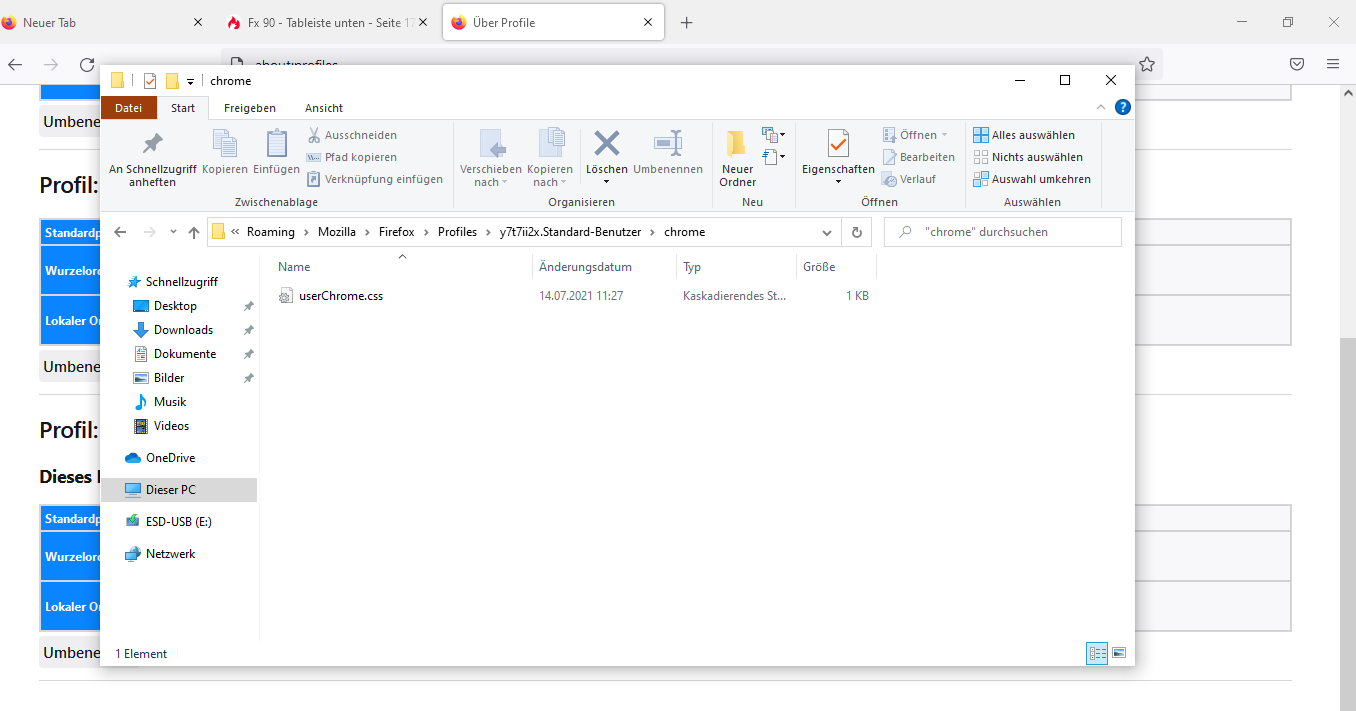Open the Ansicht ribbon tab
Viewport: 1356px width, 711px height.
coord(323,108)
